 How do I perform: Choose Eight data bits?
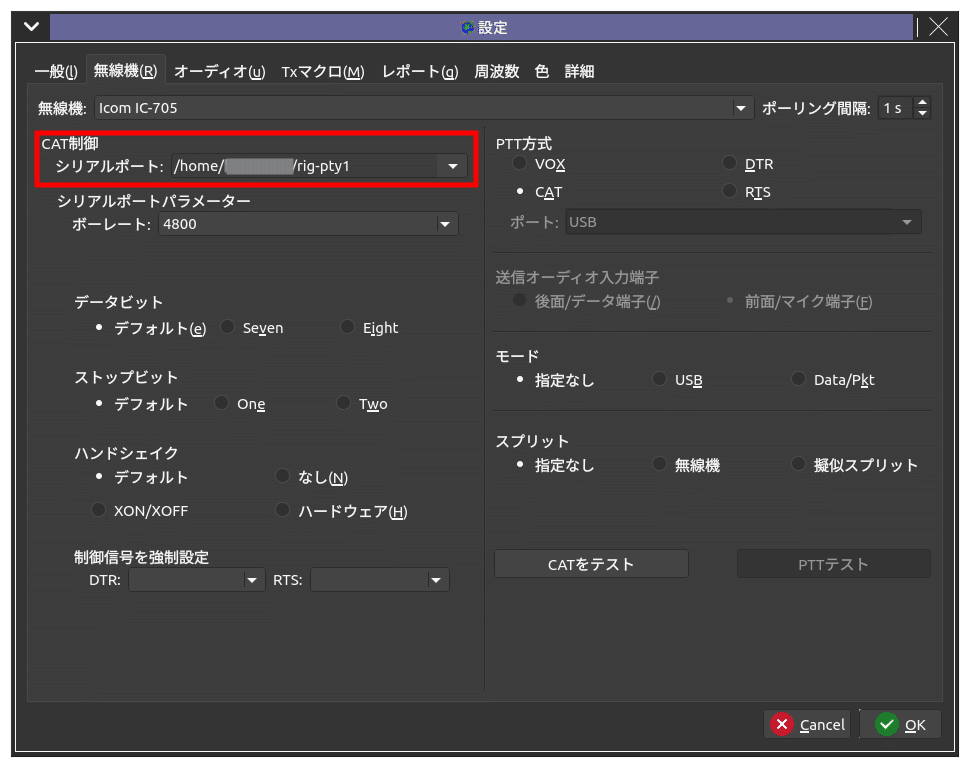pos(346,327)
